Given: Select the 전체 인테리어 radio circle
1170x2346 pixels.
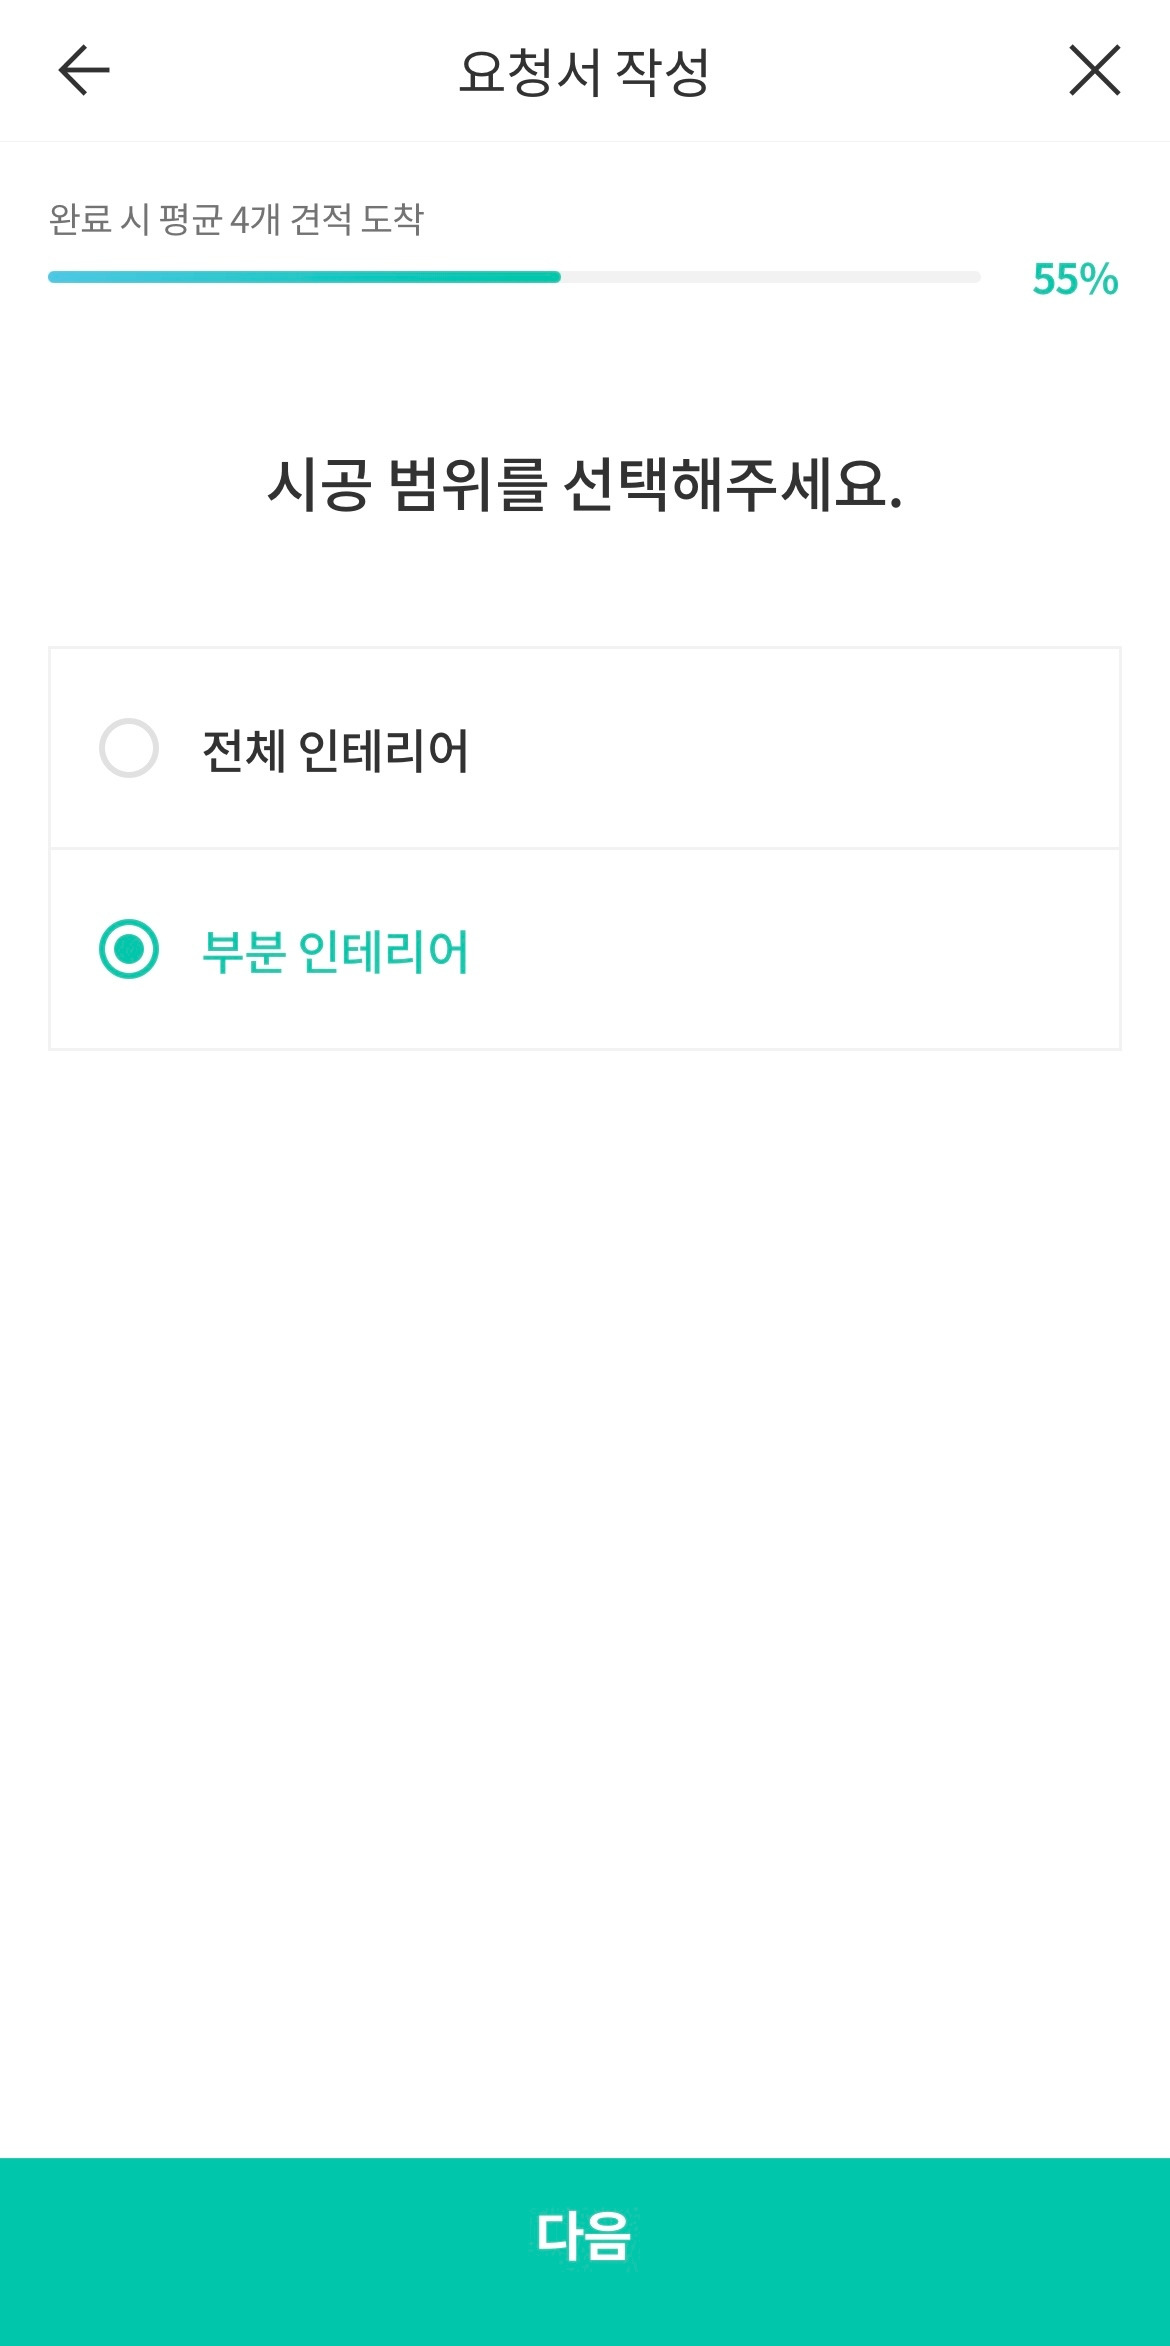Looking at the screenshot, I should 129,748.
